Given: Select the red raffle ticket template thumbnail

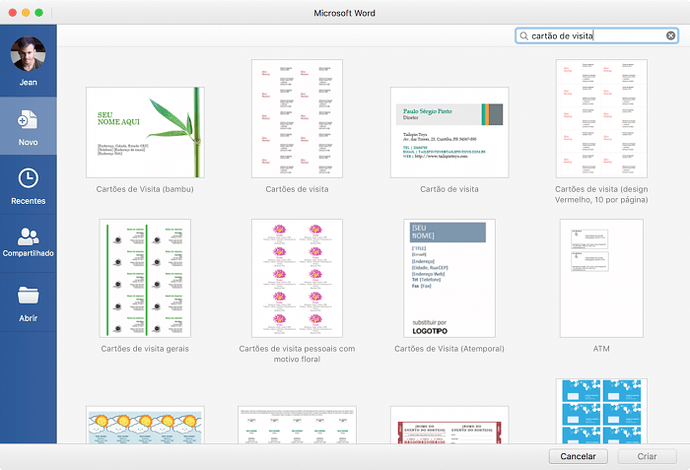Looking at the screenshot, I should [449, 425].
